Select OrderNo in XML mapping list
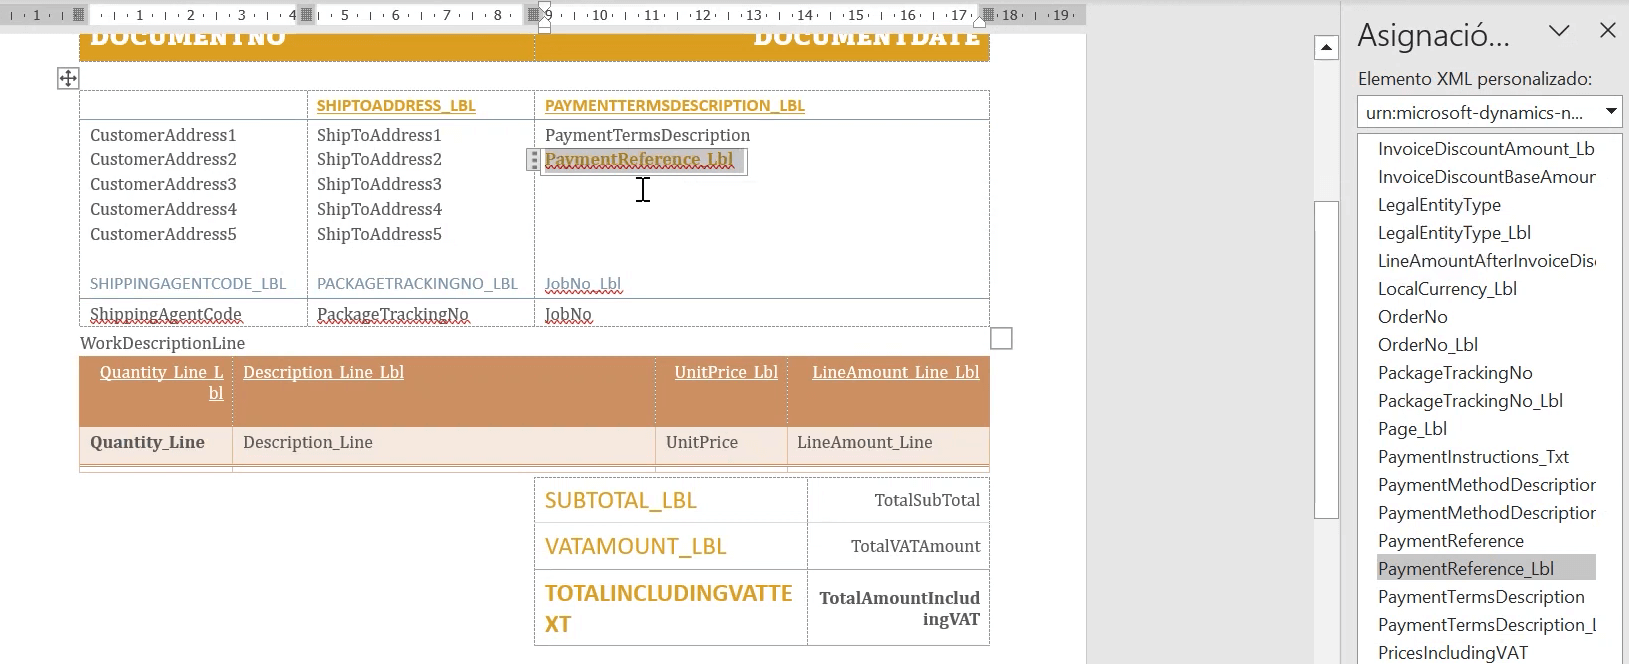 [1412, 317]
